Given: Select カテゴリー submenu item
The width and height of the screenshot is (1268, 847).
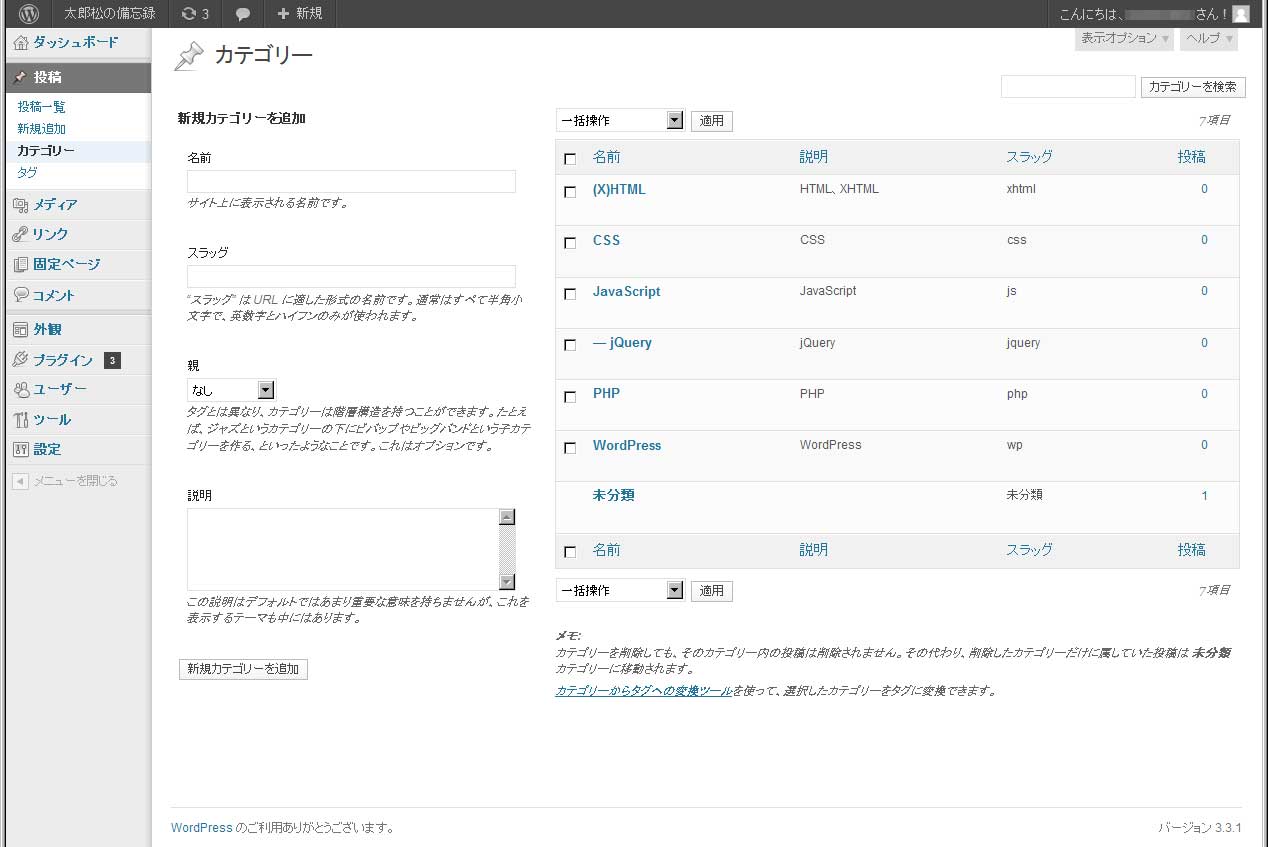Looking at the screenshot, I should tap(46, 151).
